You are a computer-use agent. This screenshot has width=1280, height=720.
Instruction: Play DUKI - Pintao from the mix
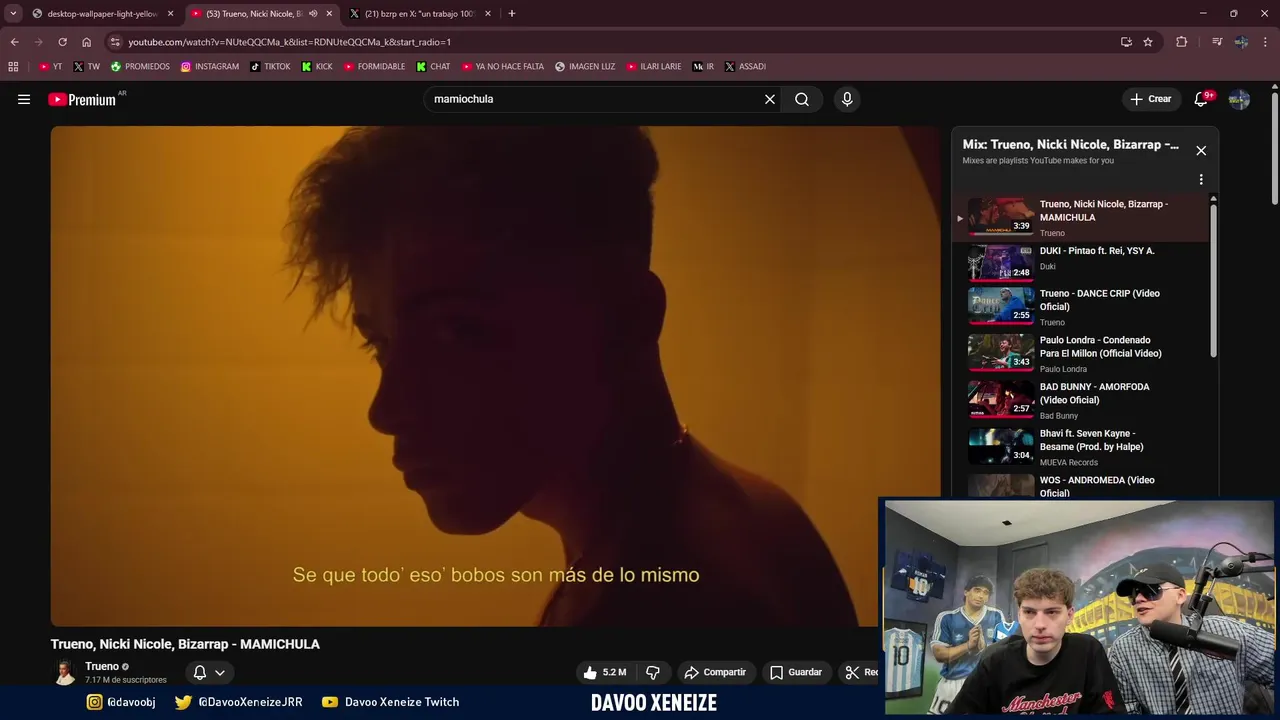click(1080, 263)
